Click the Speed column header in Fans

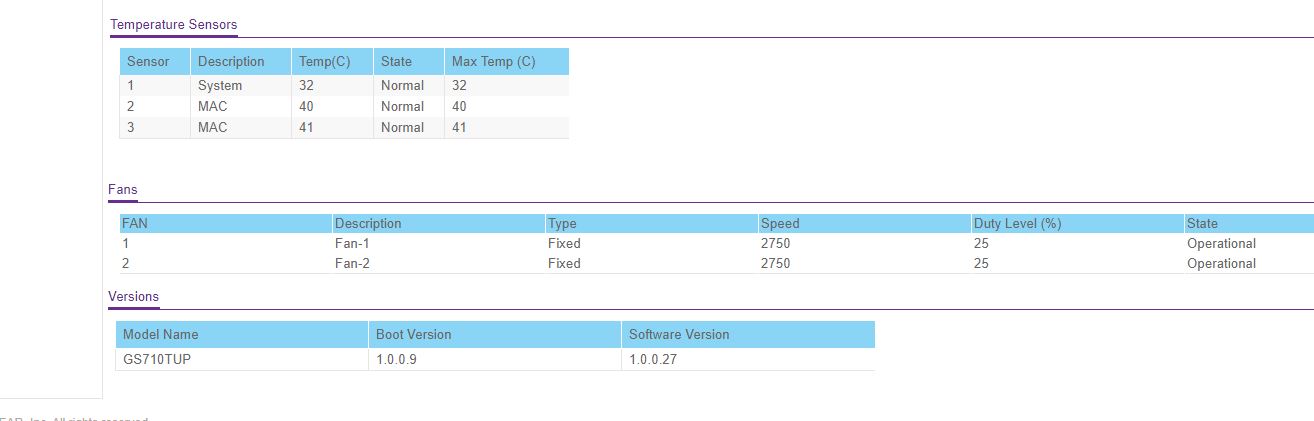tap(780, 223)
